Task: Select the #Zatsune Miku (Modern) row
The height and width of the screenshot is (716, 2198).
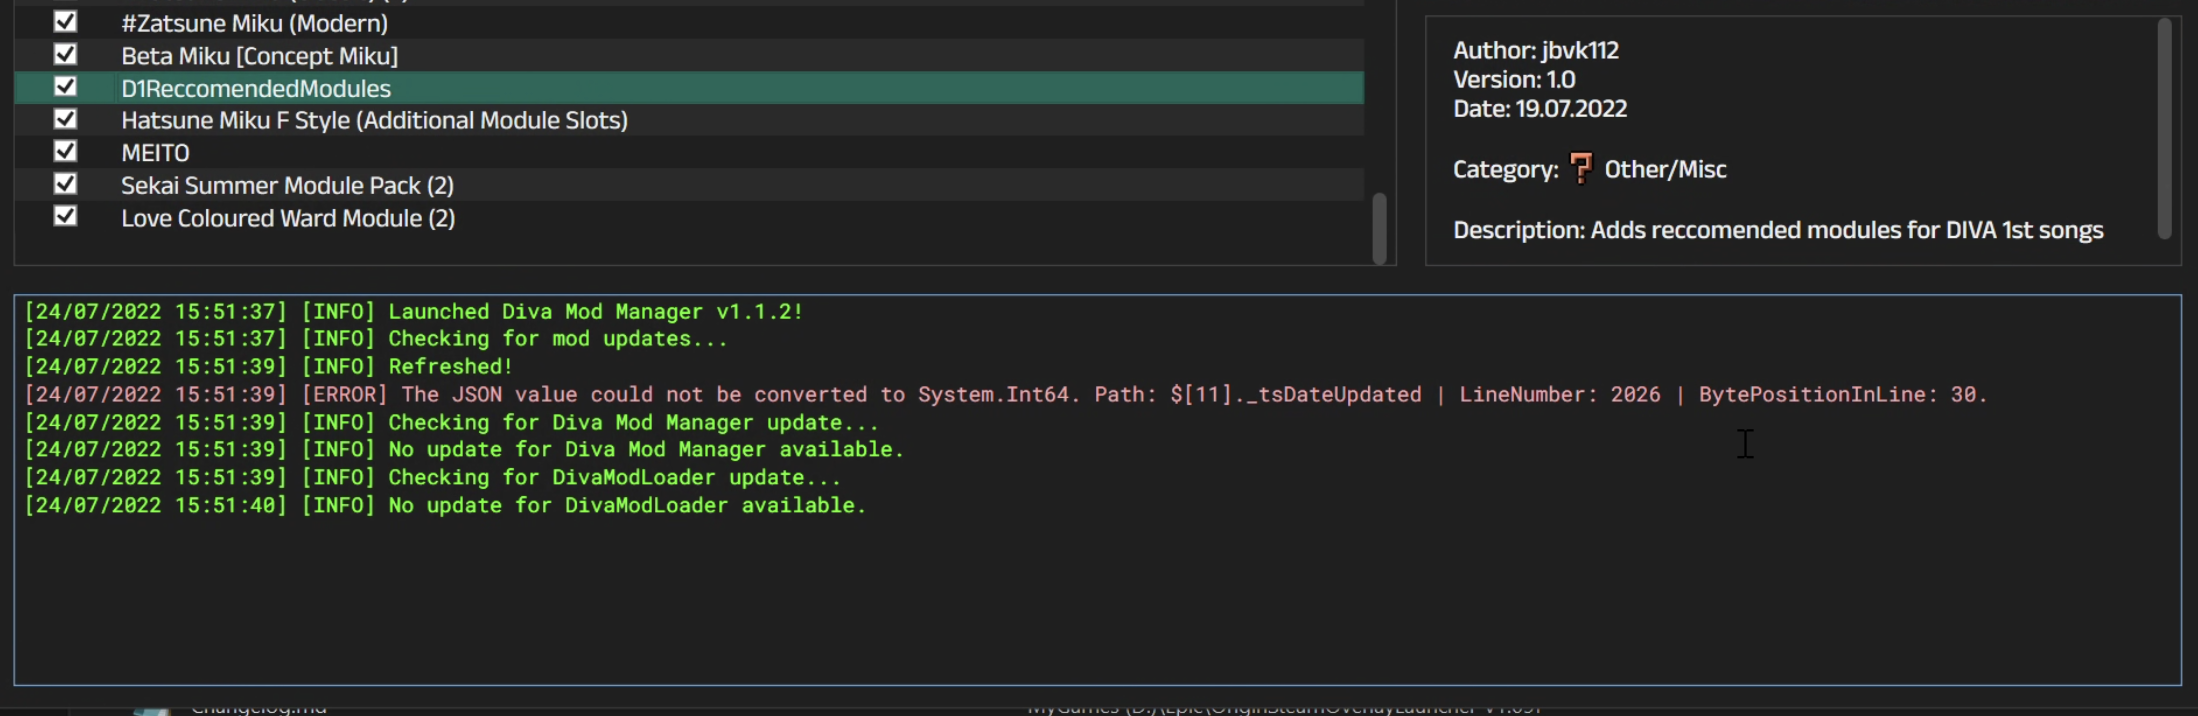Action: coord(689,22)
